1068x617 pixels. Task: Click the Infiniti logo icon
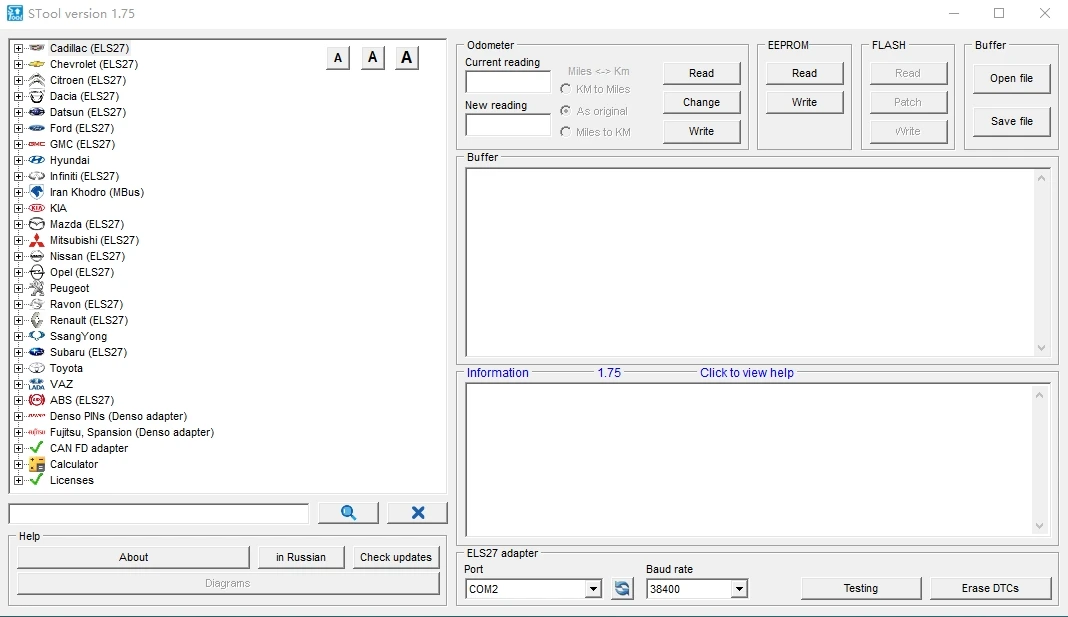(37, 176)
